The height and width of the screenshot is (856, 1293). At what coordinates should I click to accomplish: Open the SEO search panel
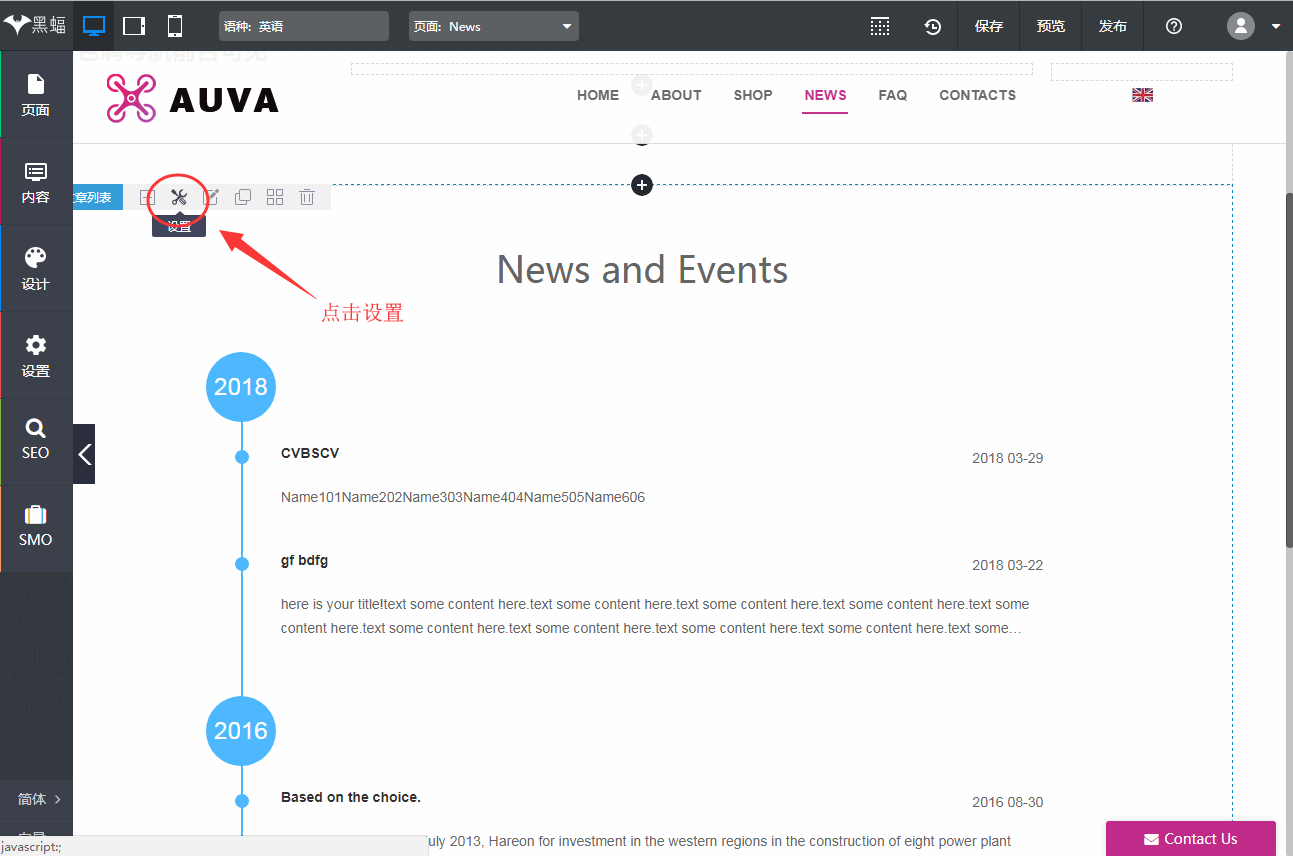[x=36, y=440]
